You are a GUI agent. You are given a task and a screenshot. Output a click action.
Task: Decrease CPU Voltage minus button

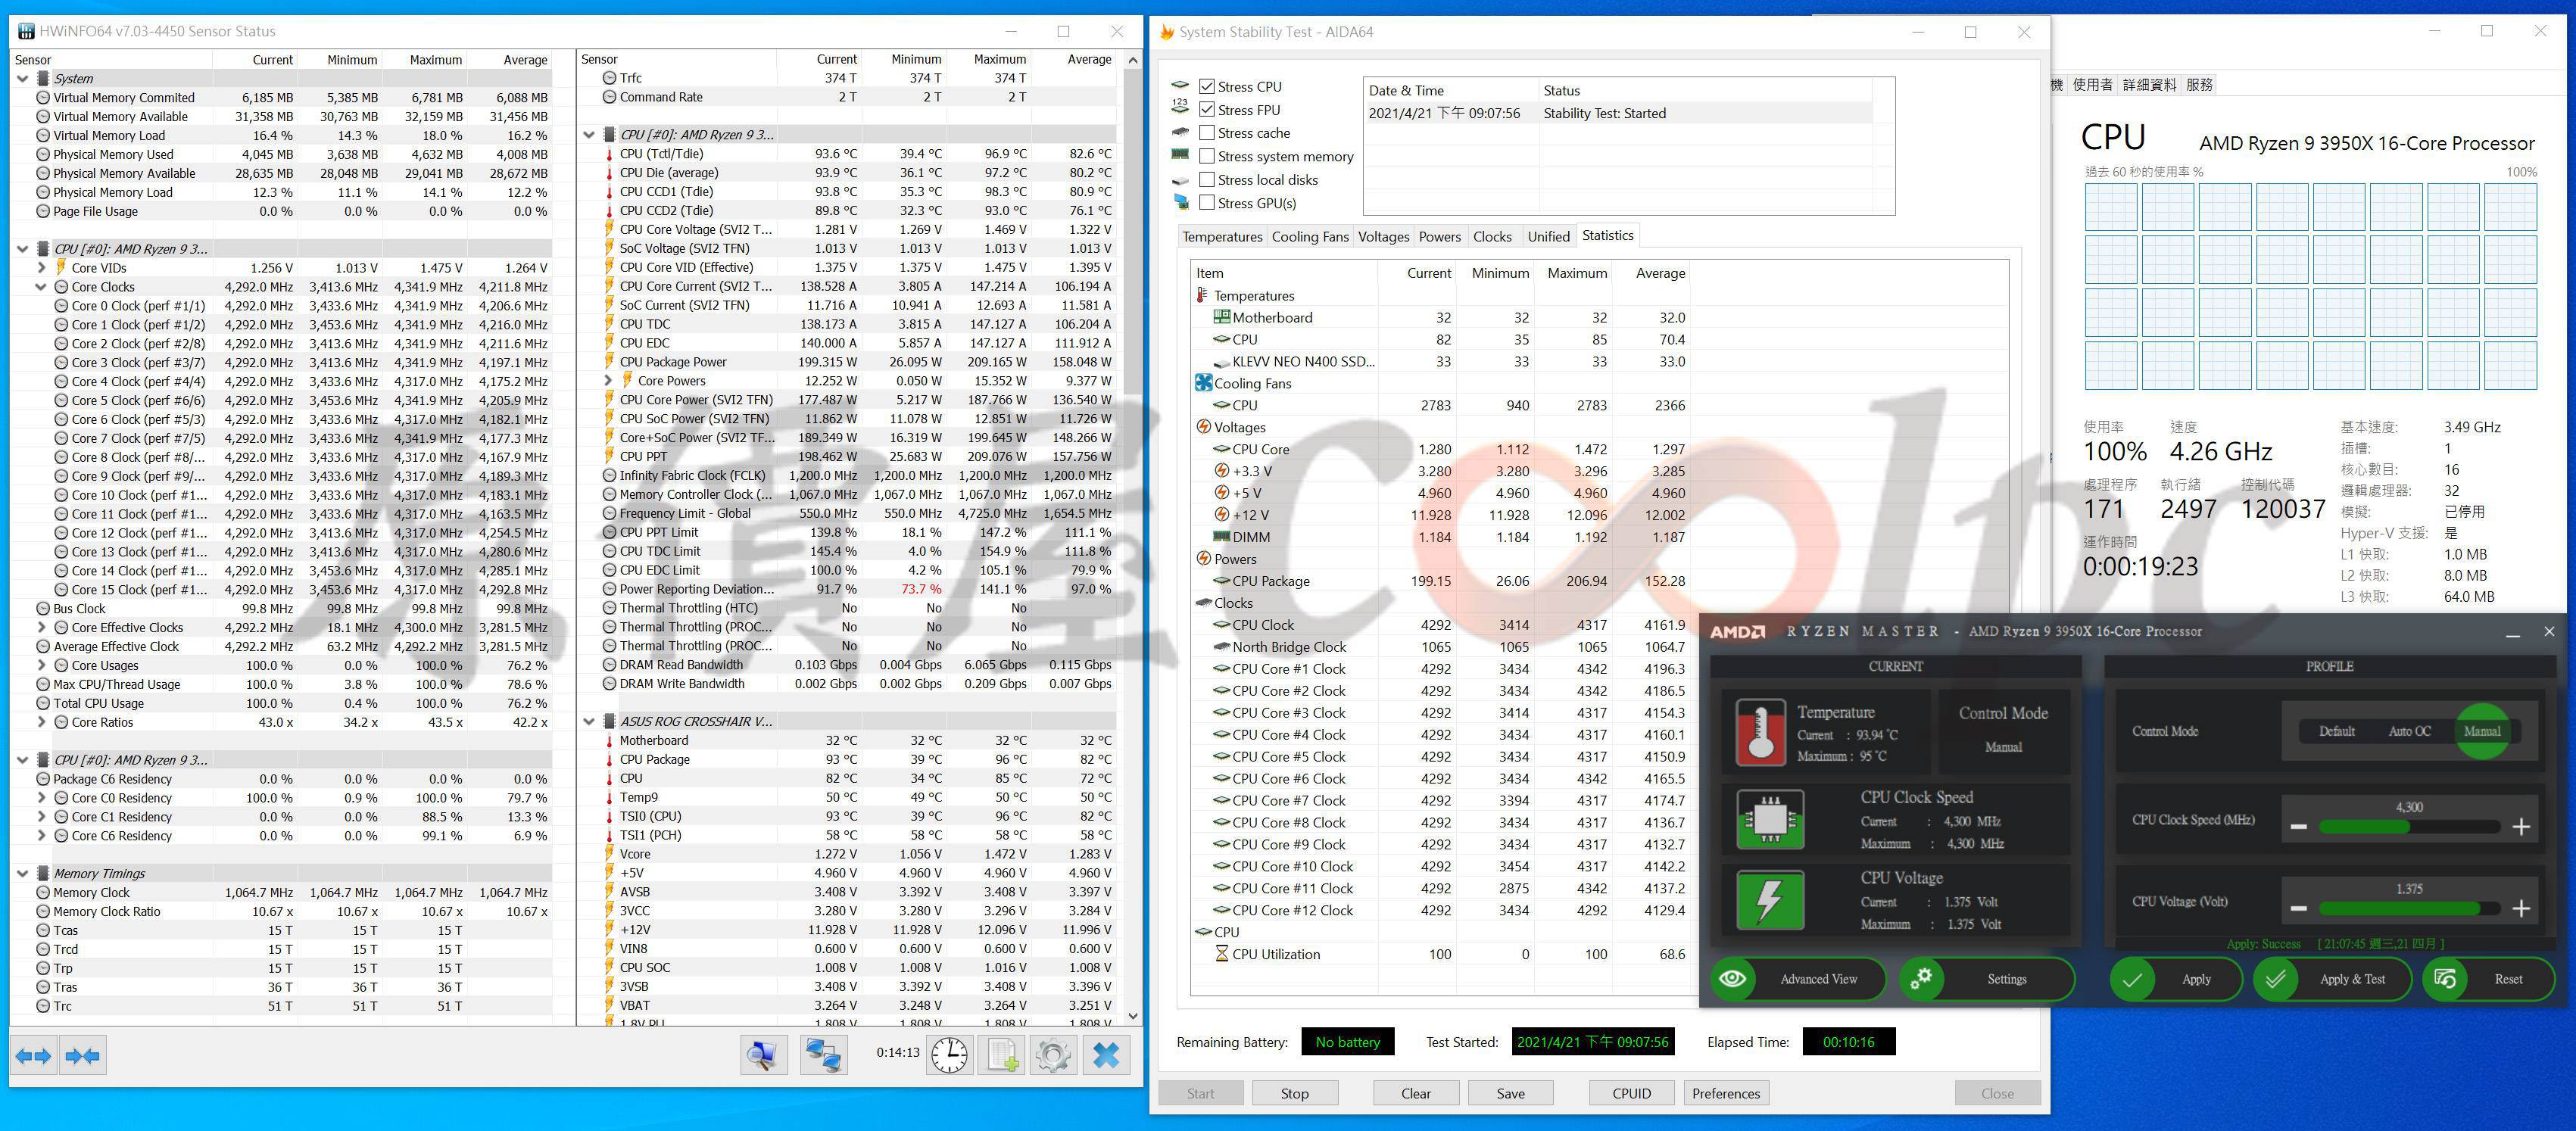(2298, 908)
